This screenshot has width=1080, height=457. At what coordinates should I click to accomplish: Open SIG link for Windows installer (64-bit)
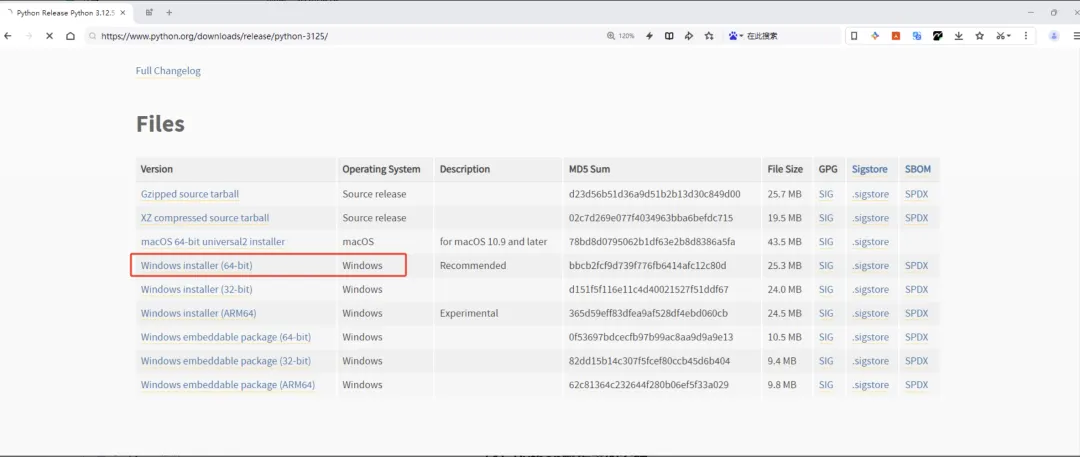click(x=826, y=265)
